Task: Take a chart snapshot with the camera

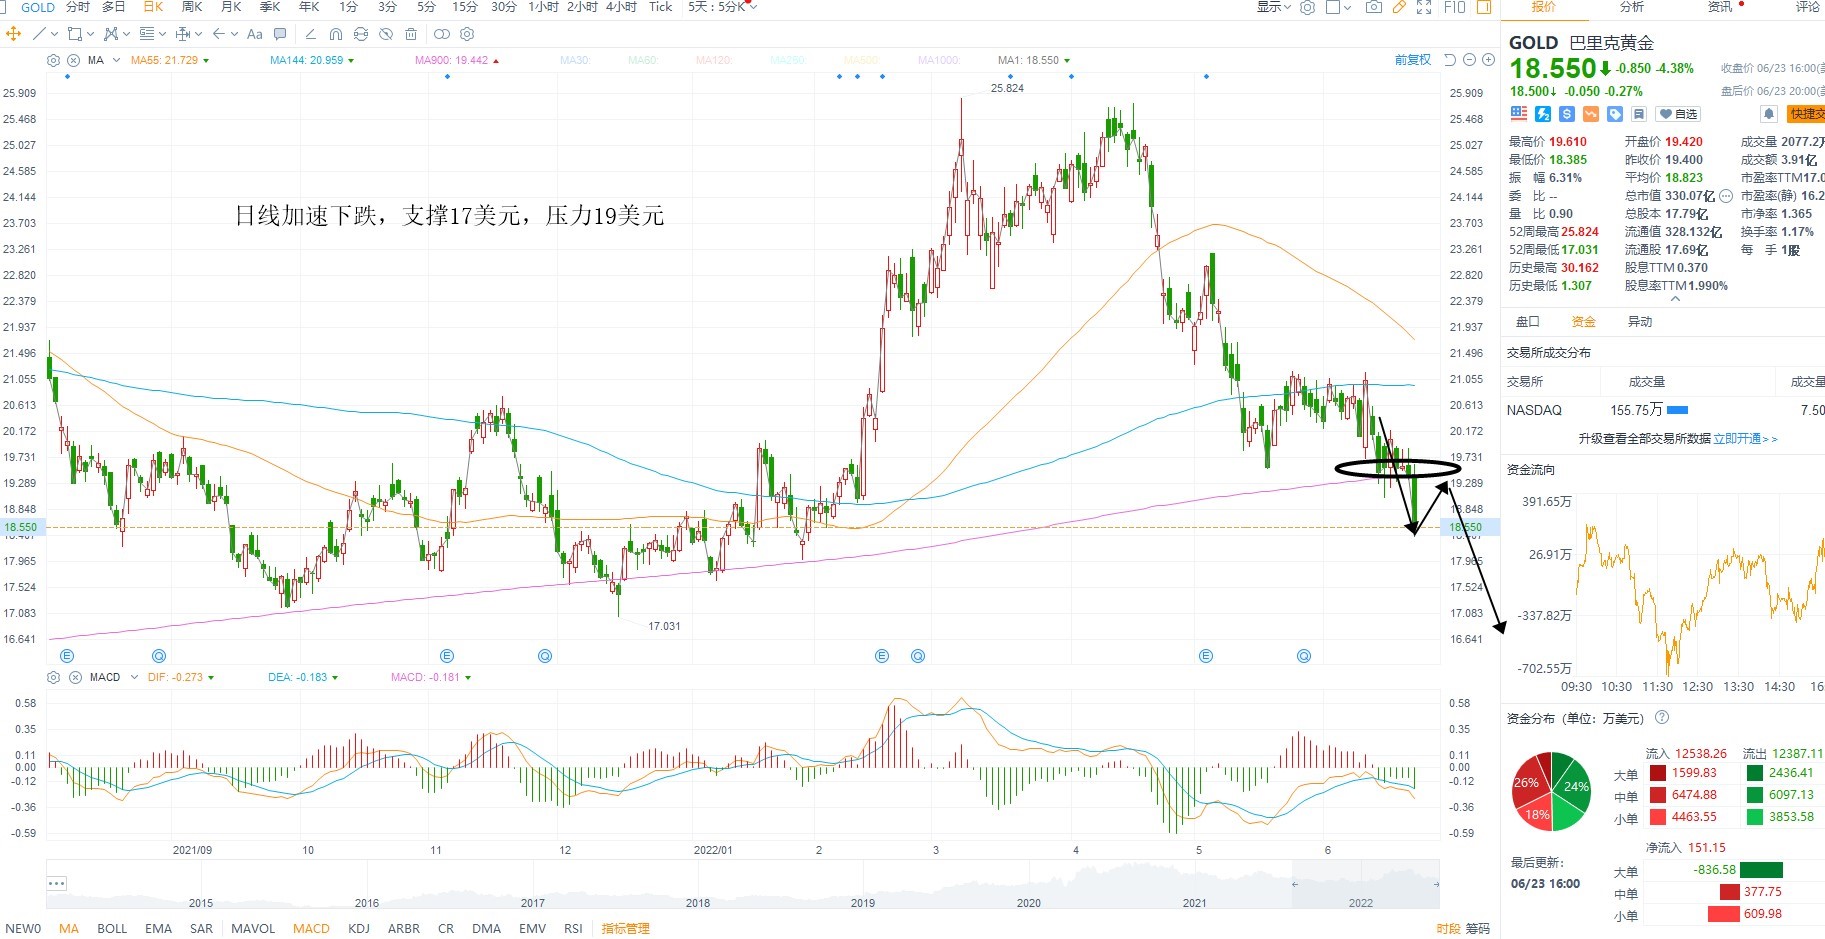Action: [1374, 7]
